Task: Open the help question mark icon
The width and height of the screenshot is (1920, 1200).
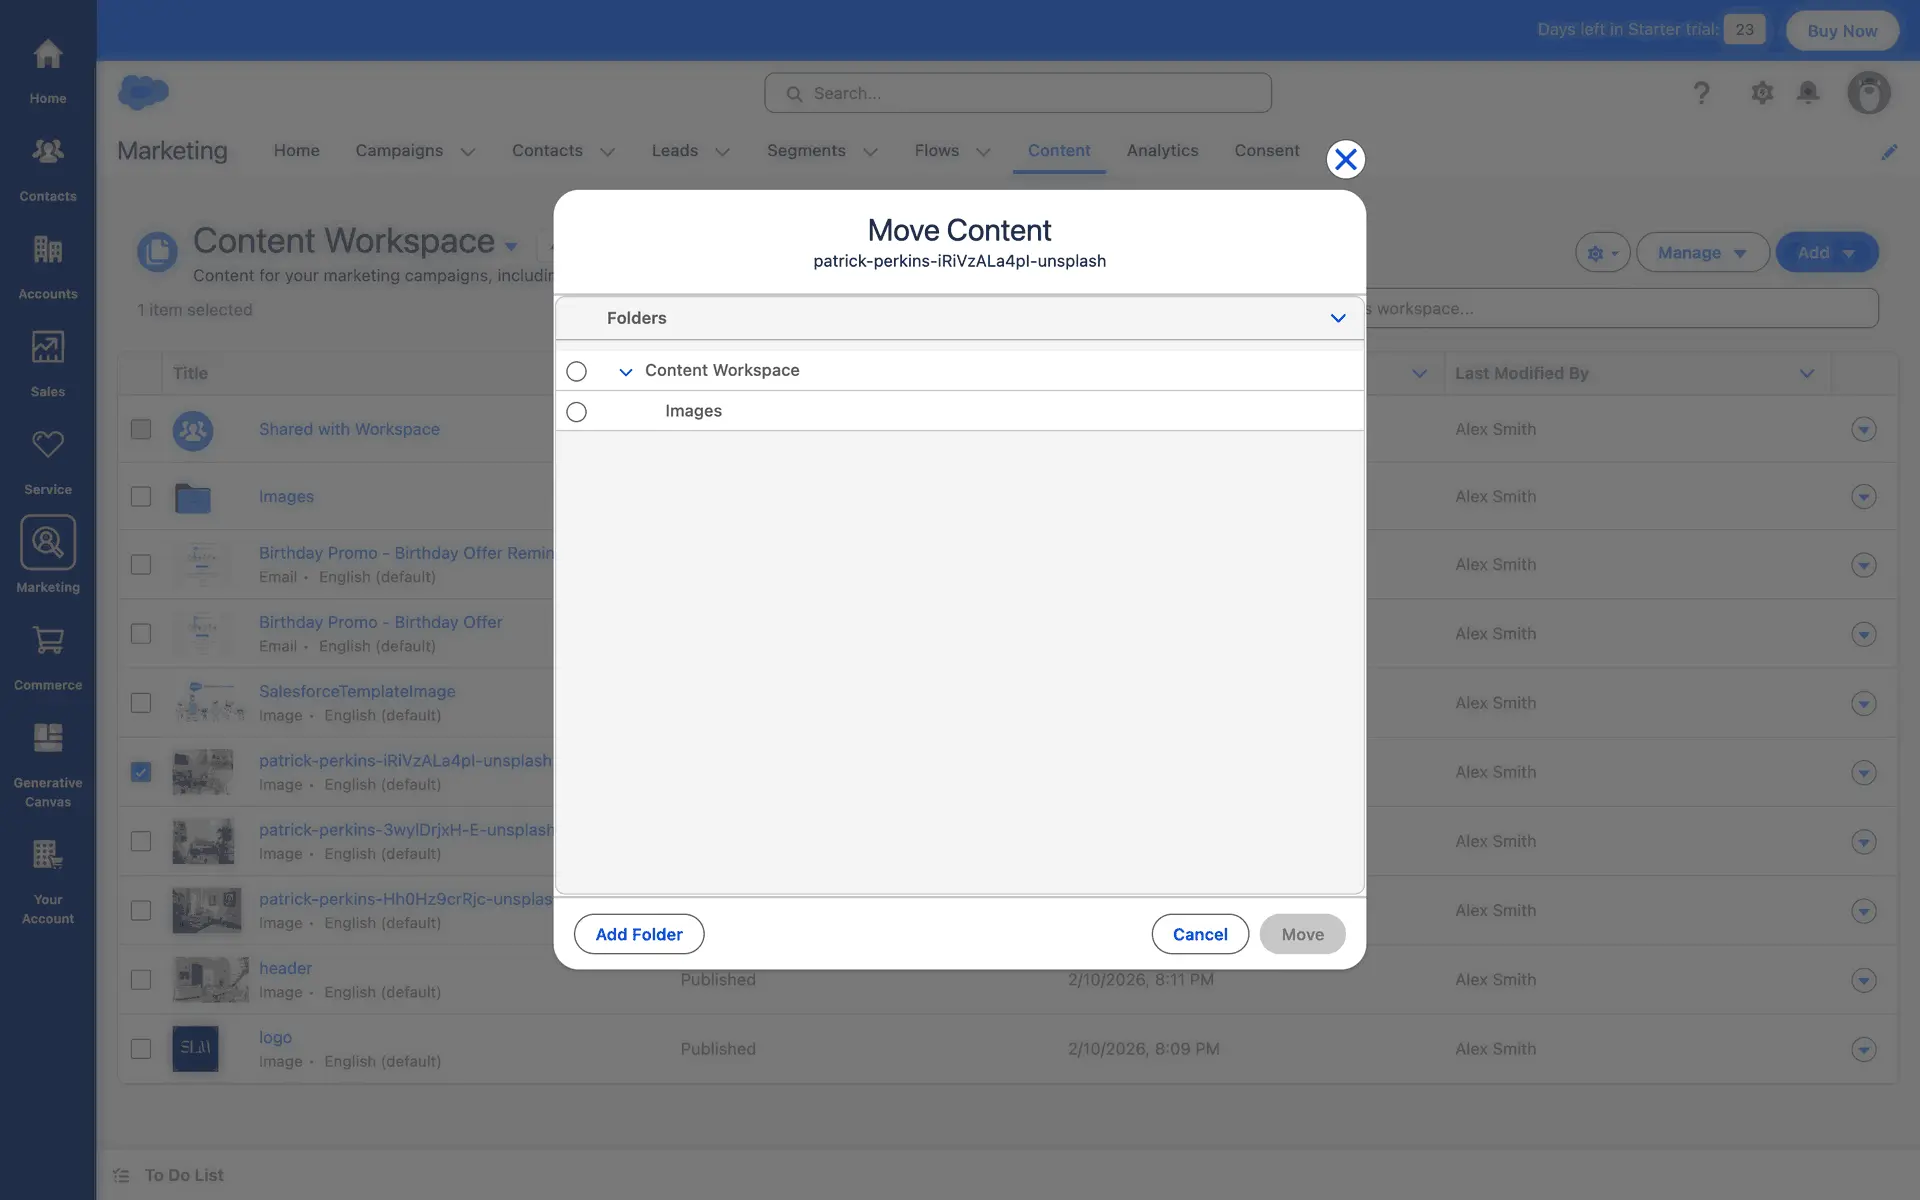Action: pos(1701,93)
